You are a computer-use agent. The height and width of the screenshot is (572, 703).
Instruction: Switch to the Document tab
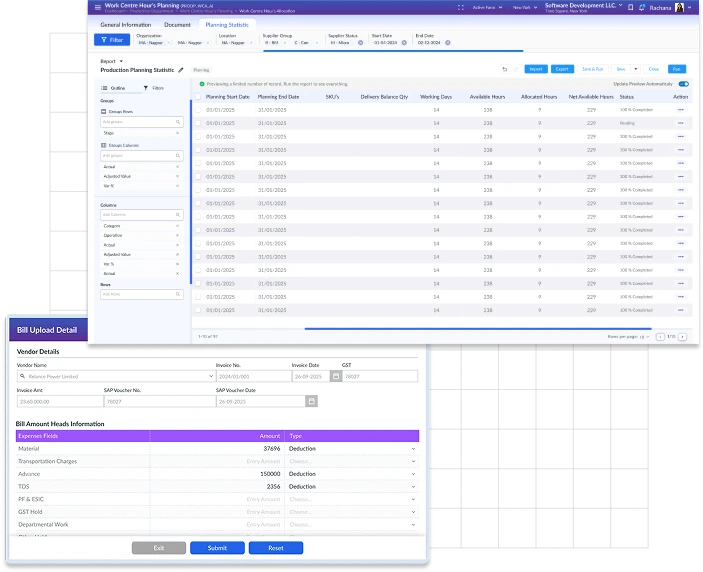coord(177,24)
